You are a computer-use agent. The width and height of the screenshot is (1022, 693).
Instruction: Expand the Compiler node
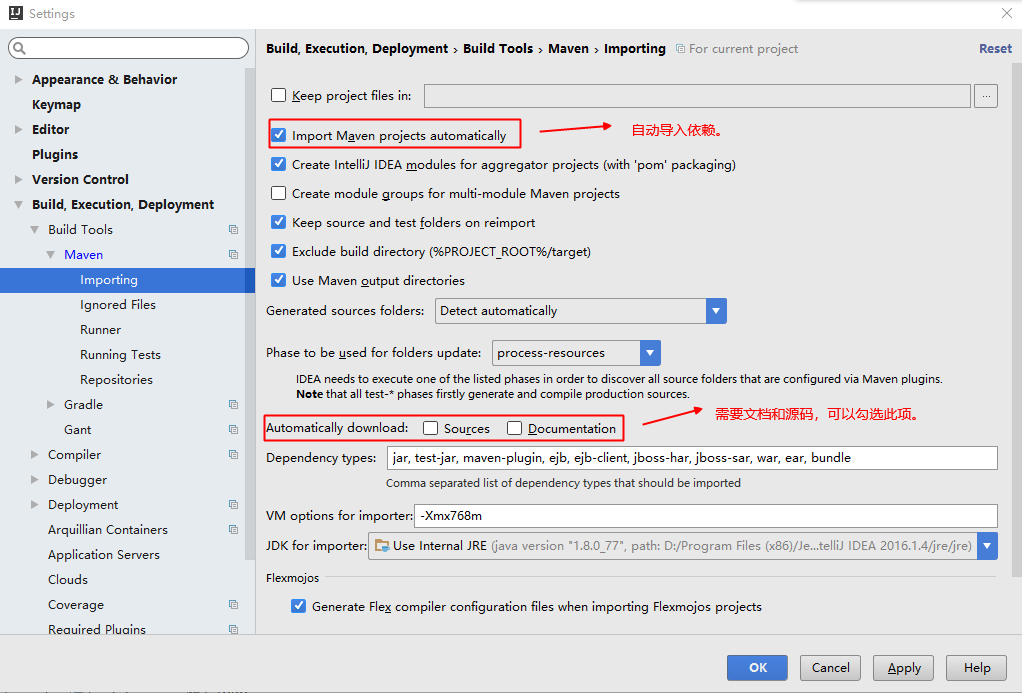35,454
